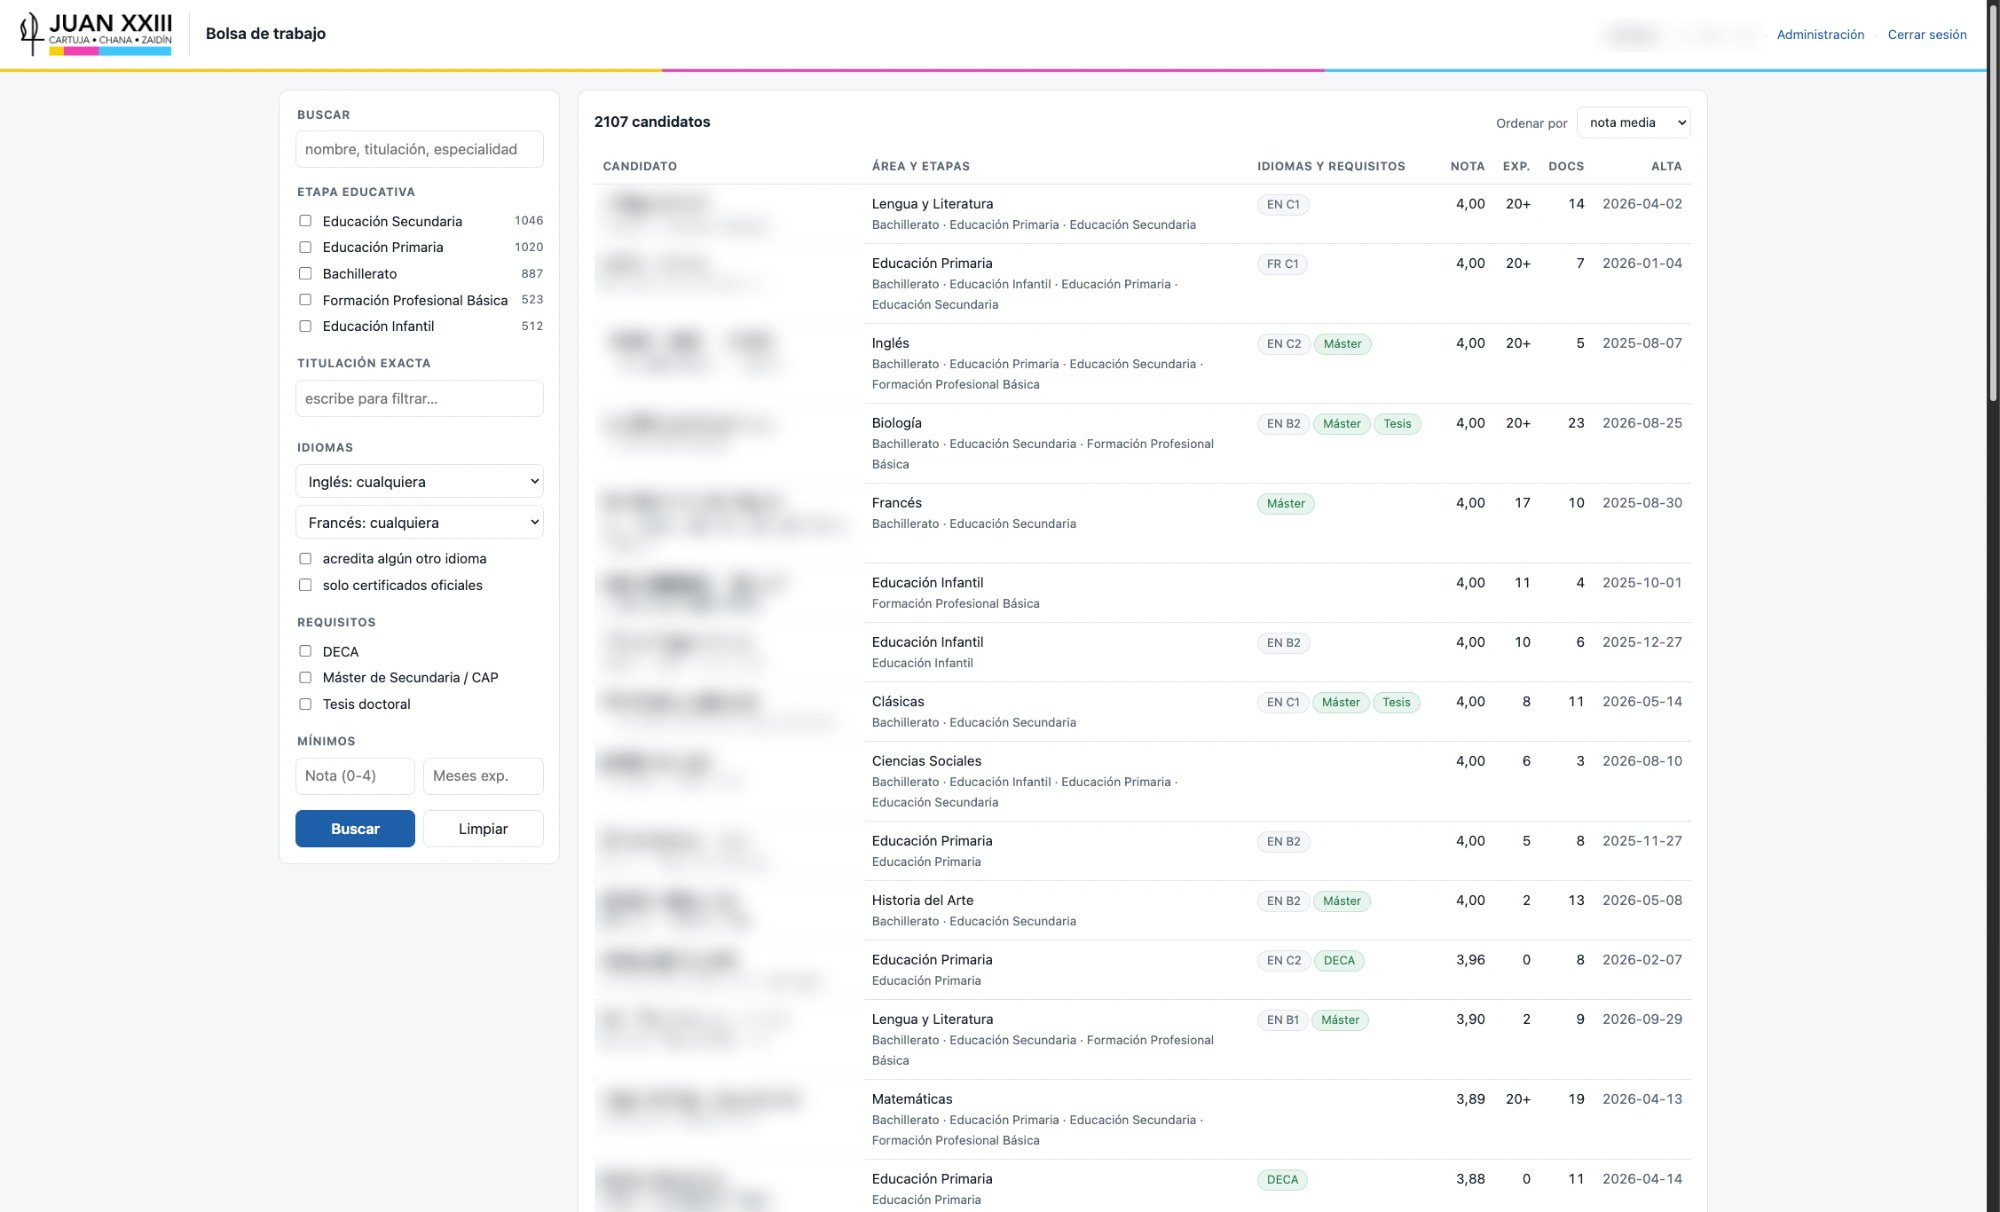Click the 'EN C1' badge in Lengua y Literatura row

[x=1283, y=204]
